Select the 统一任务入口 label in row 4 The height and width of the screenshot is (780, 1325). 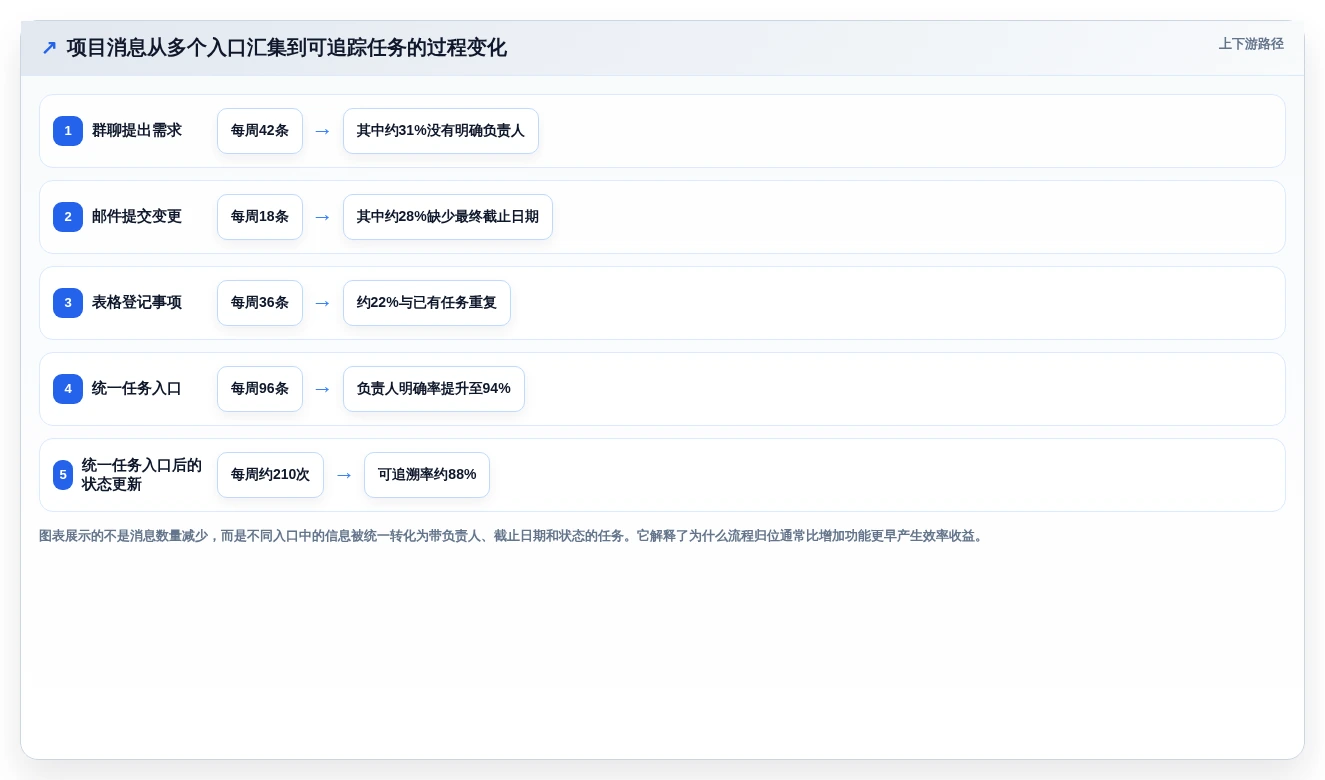pos(137,389)
